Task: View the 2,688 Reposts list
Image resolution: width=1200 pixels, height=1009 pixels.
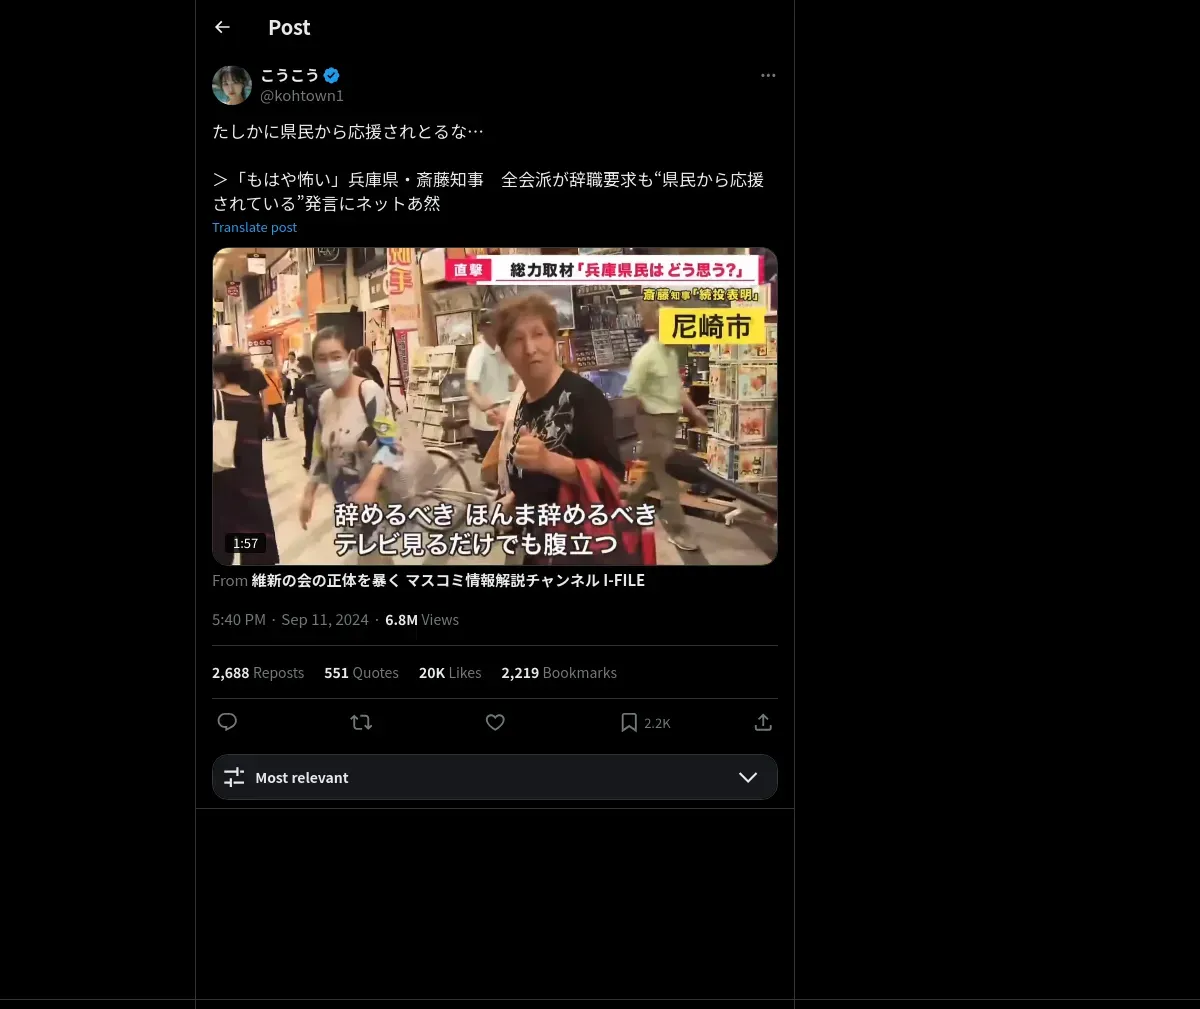Action: click(x=258, y=673)
